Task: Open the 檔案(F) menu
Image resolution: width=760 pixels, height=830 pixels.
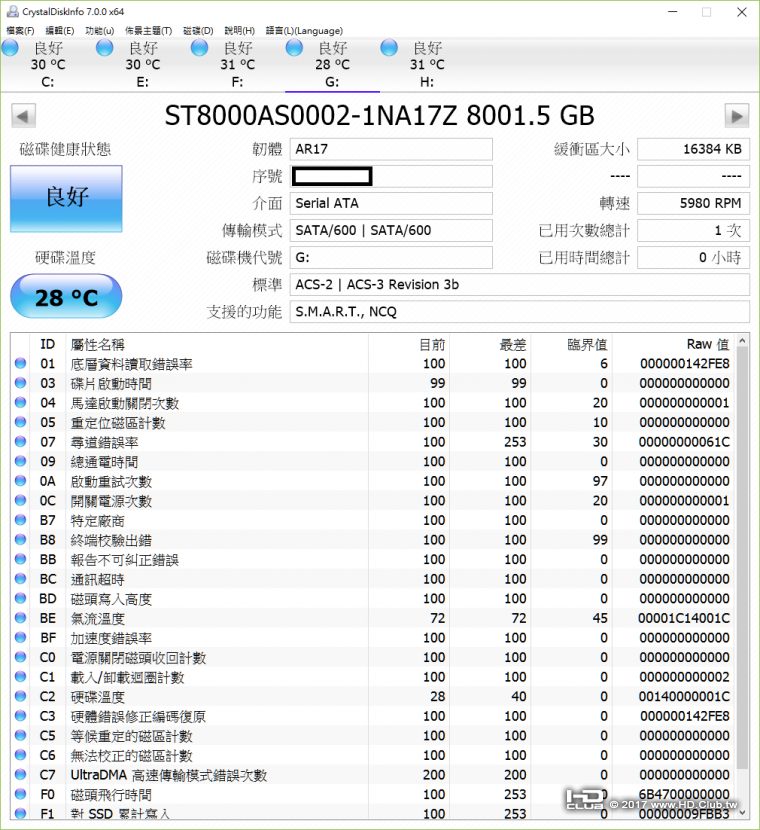Action: tap(20, 31)
